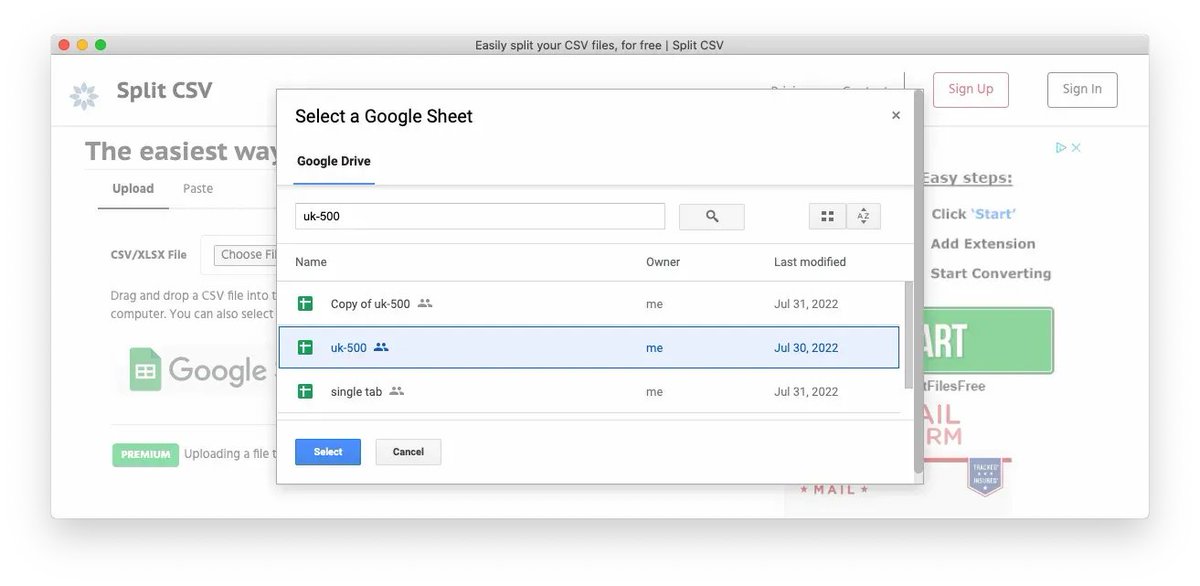
Task: Click the dialog's outer vertical scrollbar
Action: [919, 280]
